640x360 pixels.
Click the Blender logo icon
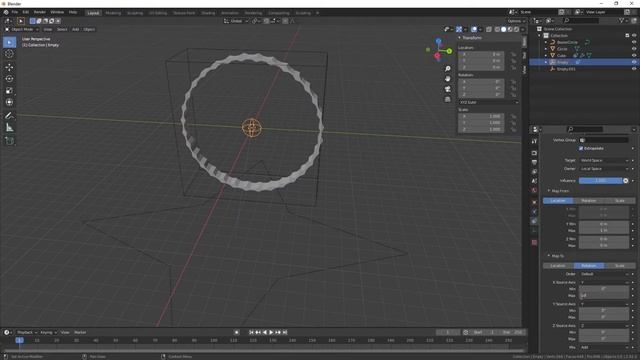point(6,12)
